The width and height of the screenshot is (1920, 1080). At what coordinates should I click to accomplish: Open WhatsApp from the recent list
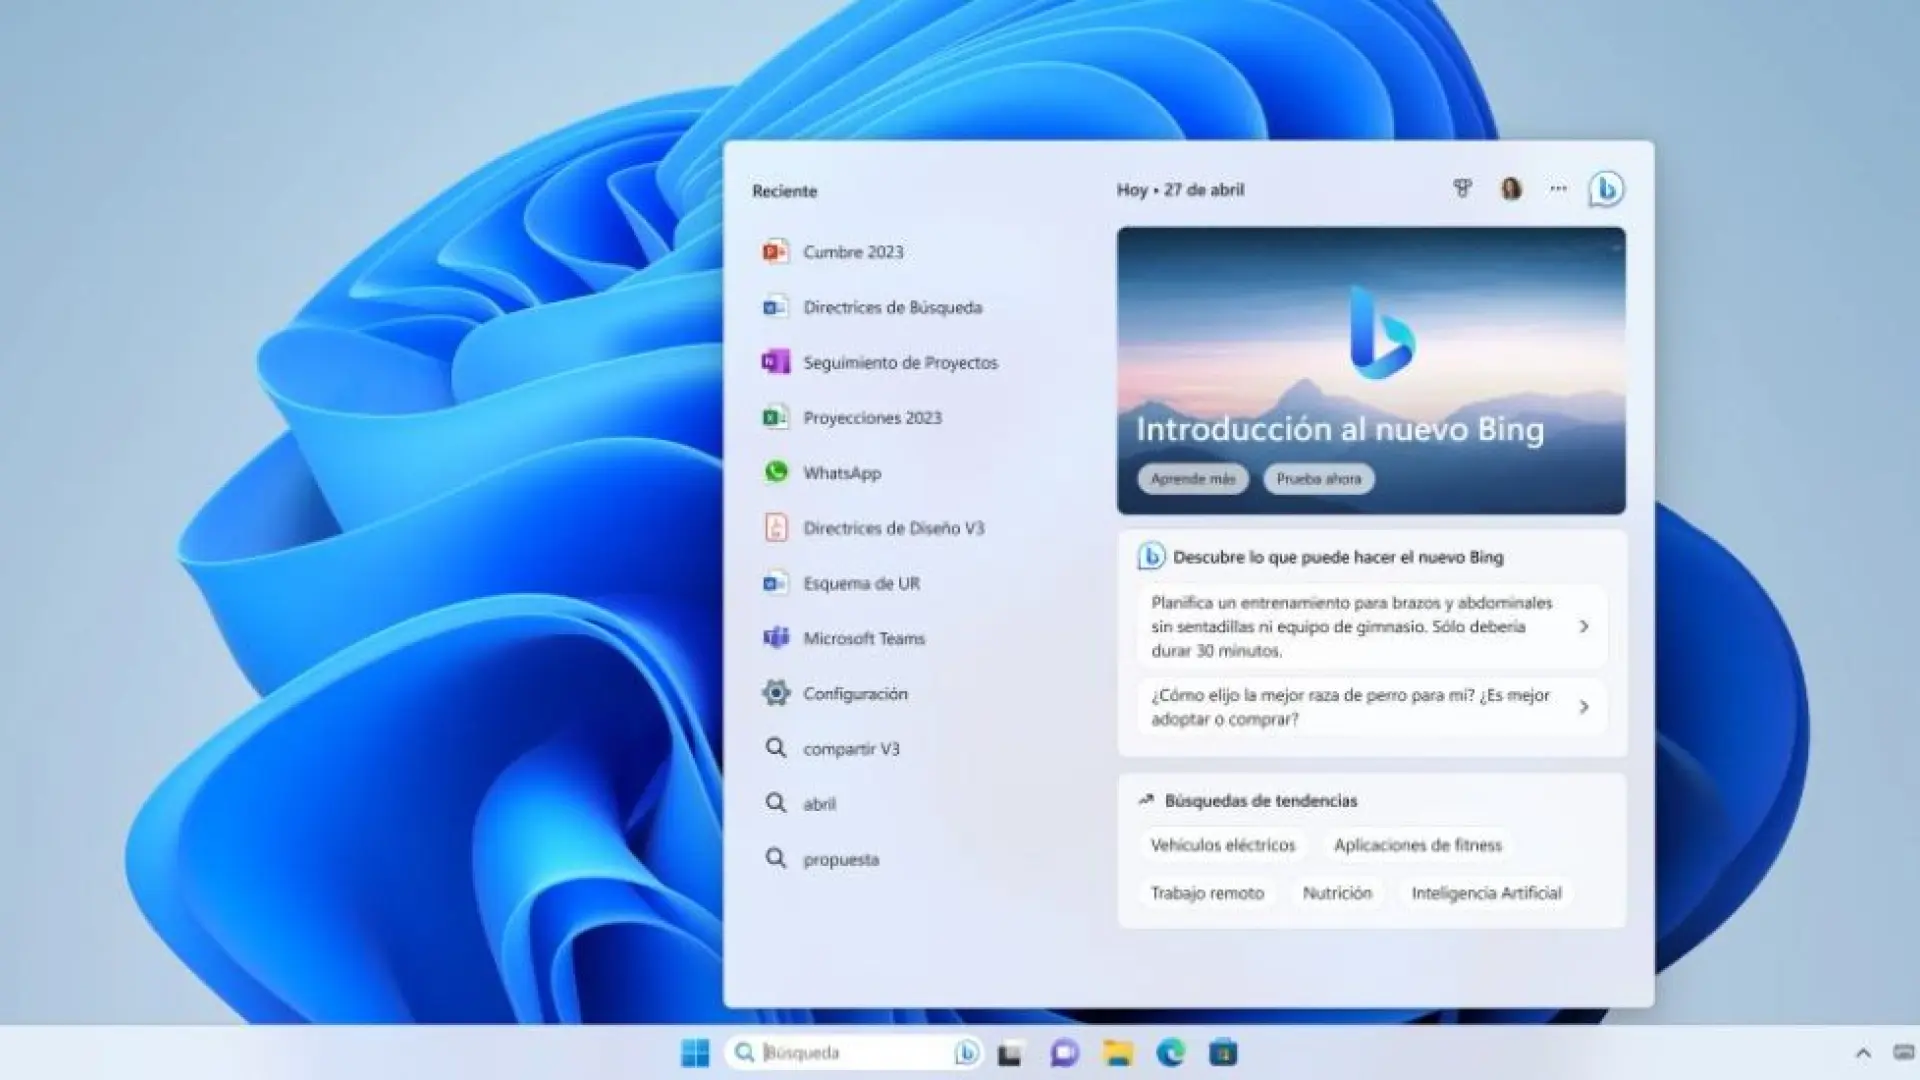(842, 472)
